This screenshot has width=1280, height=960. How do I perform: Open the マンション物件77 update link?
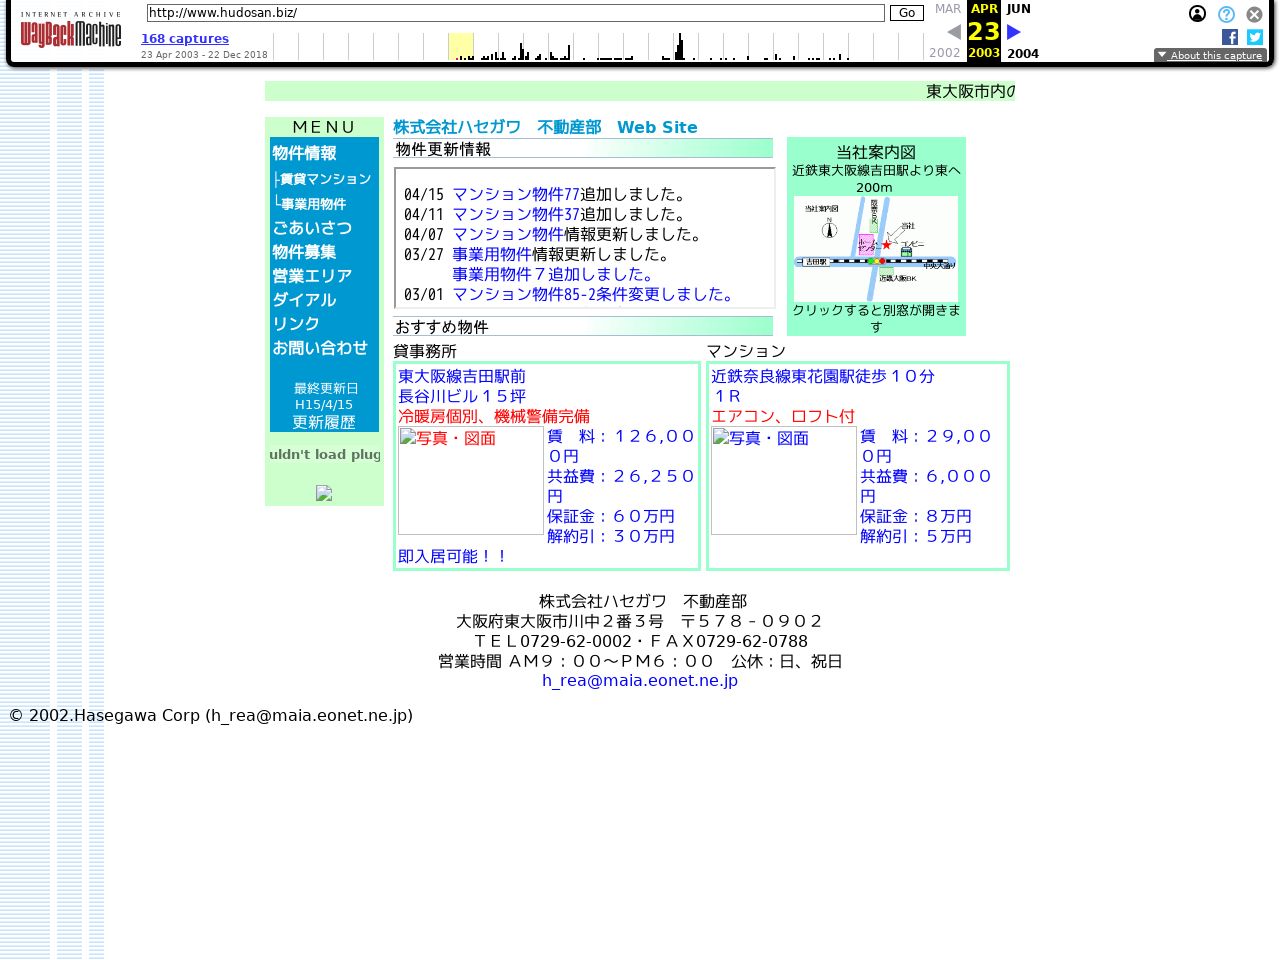coord(516,195)
